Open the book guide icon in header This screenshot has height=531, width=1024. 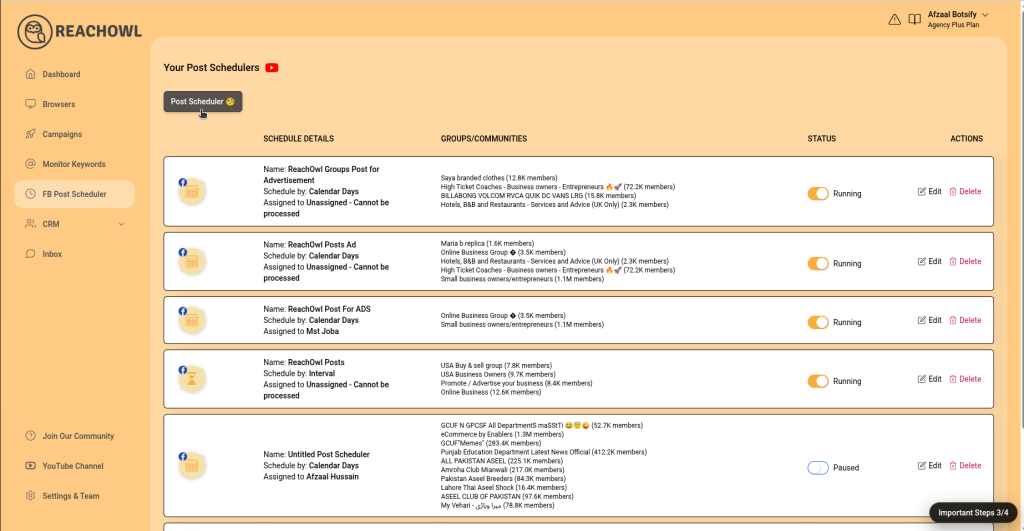tap(914, 19)
